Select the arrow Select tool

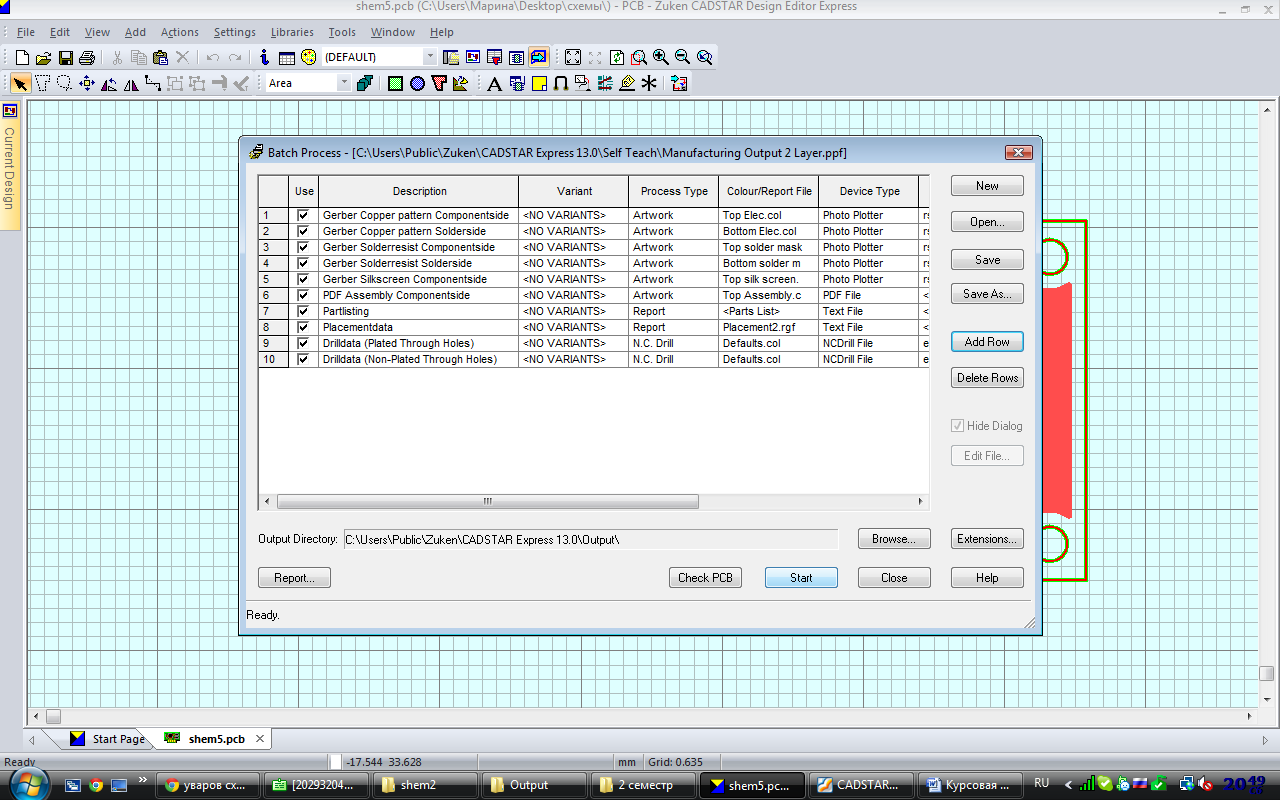point(20,83)
